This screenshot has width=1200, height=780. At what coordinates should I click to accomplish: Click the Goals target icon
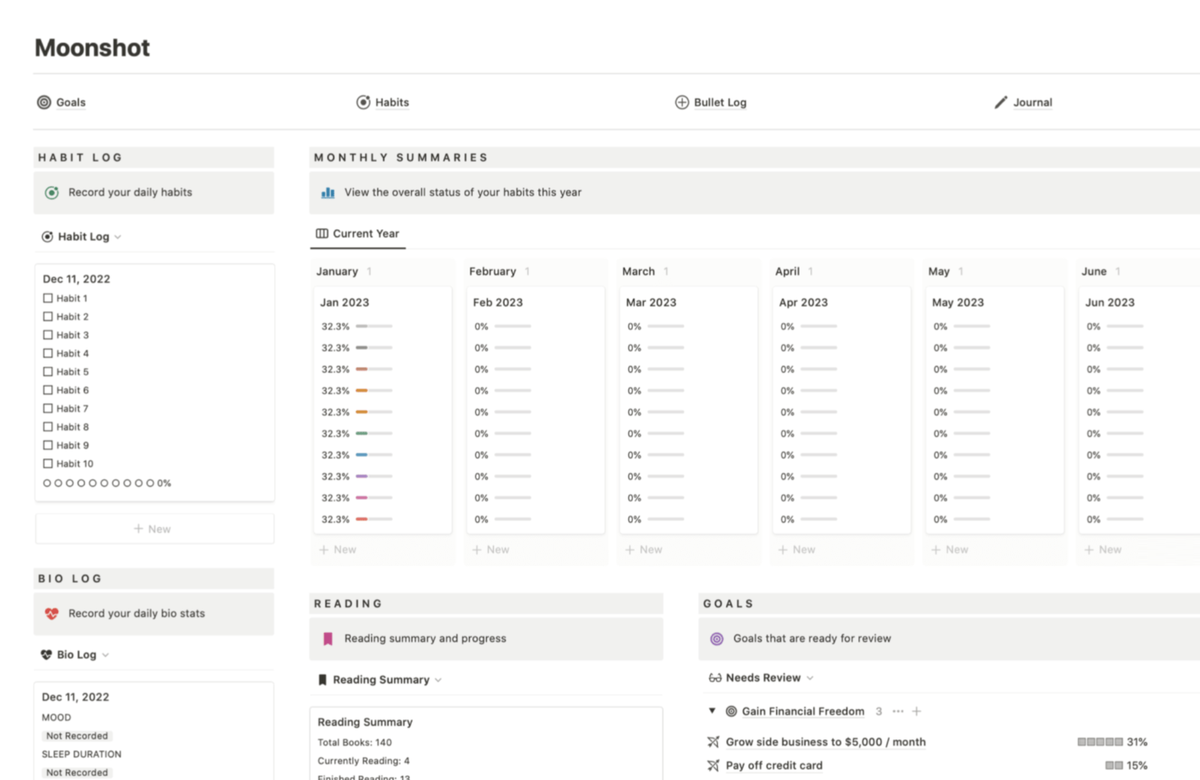point(44,102)
